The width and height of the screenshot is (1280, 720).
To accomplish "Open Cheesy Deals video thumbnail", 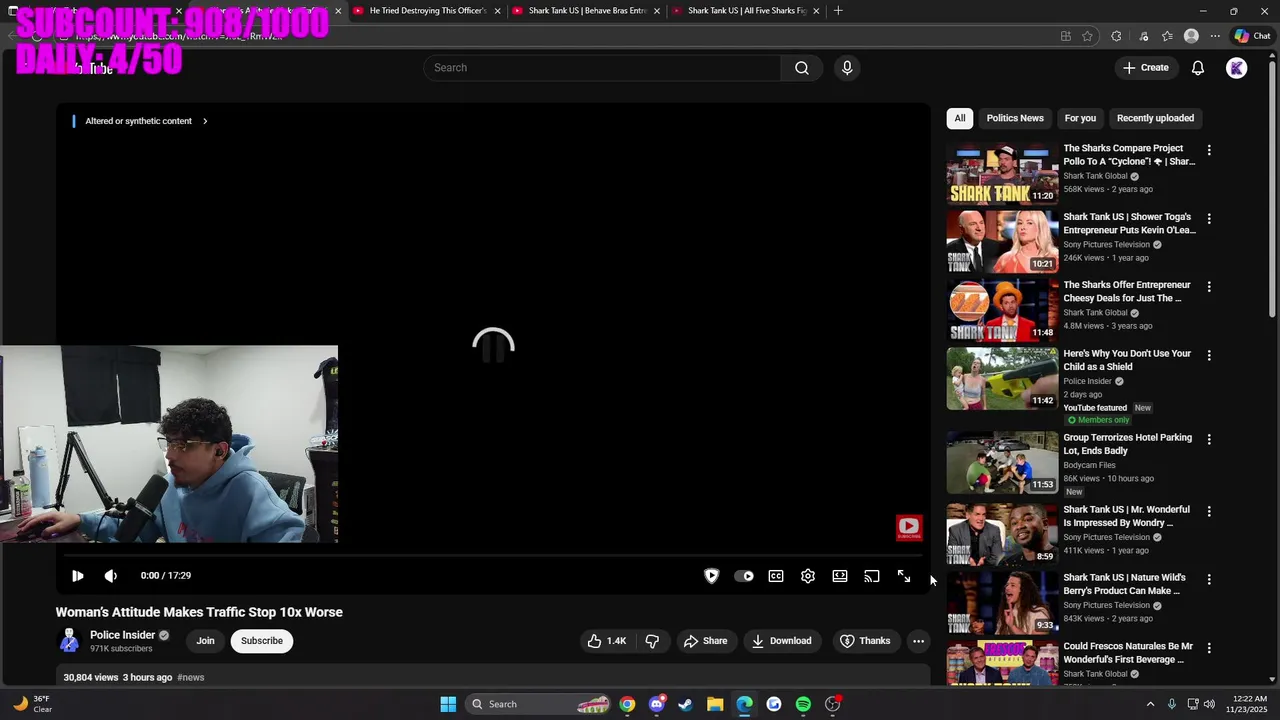I will [1002, 311].
